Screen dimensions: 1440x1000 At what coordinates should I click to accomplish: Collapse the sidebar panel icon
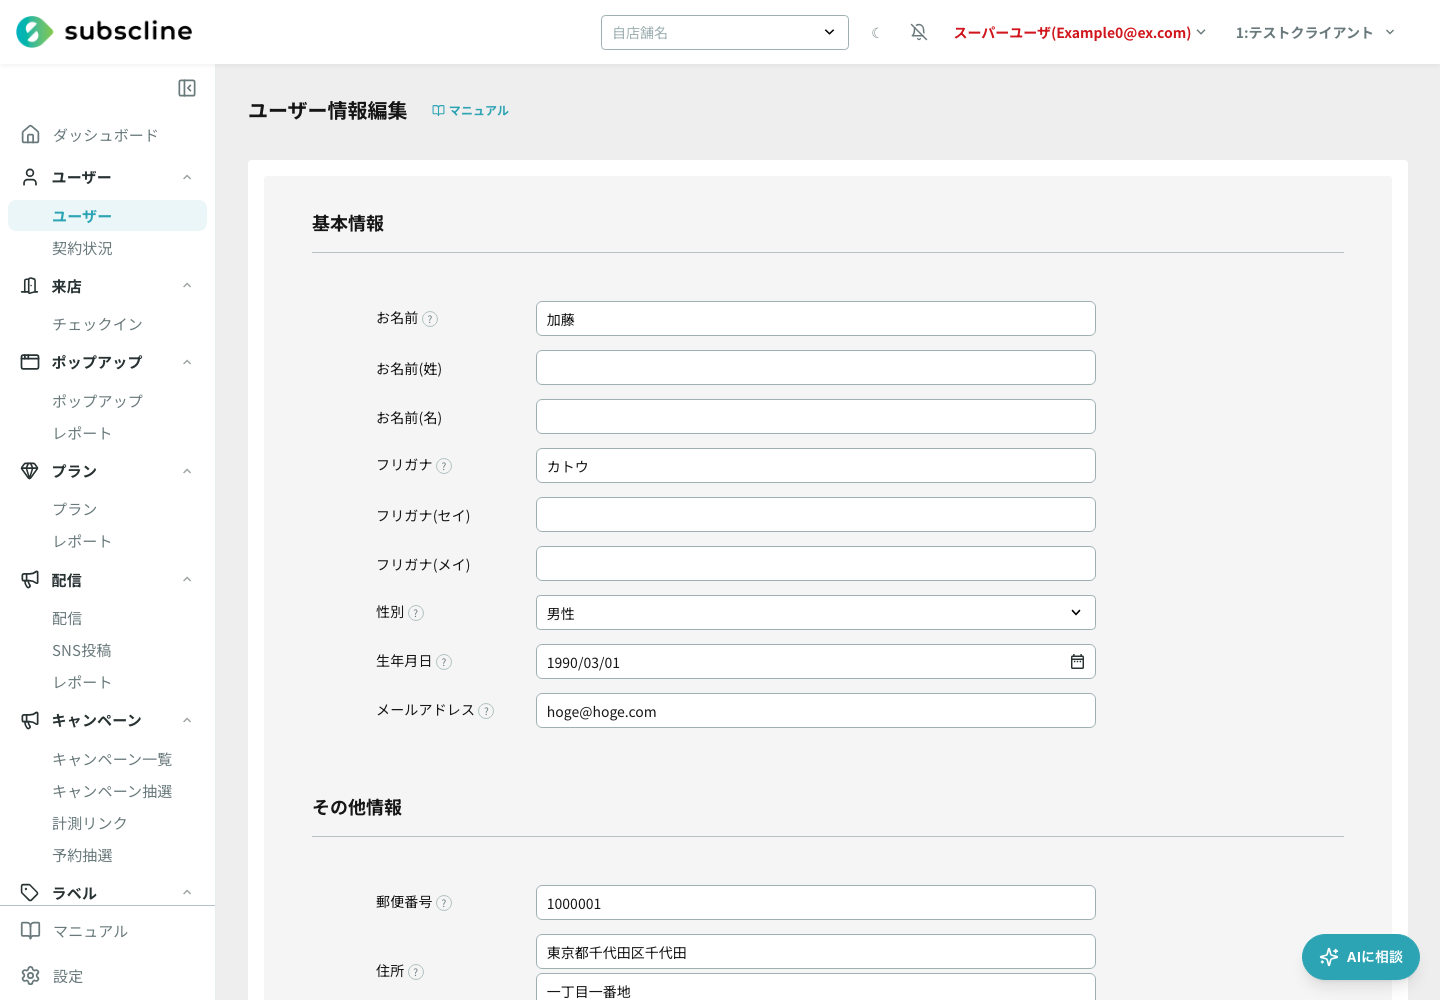tap(187, 88)
